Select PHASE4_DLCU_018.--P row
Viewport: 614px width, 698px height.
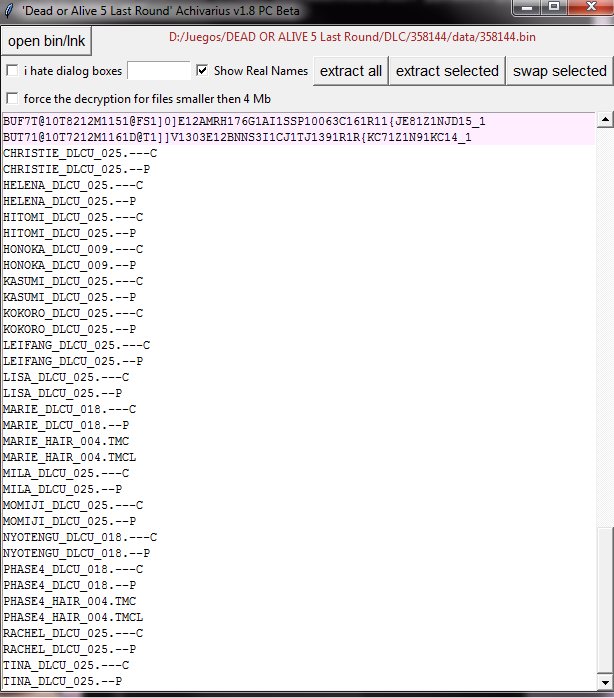click(x=298, y=586)
